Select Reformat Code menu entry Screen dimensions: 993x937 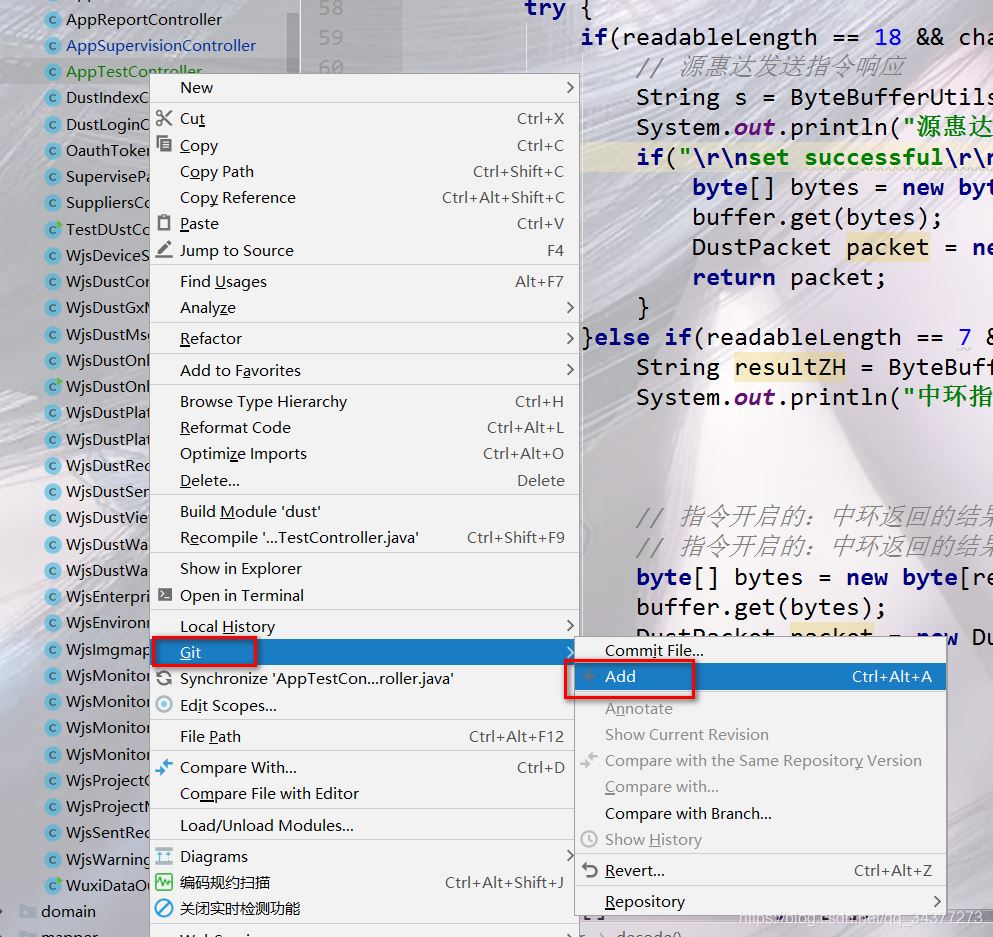[x=235, y=428]
